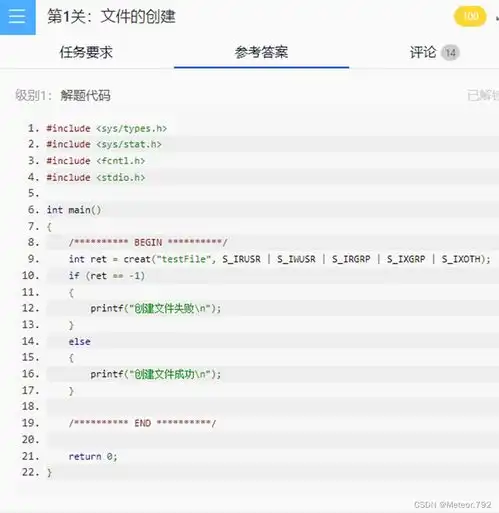The image size is (499, 513).
Task: Click the int main() line
Action: point(74,210)
